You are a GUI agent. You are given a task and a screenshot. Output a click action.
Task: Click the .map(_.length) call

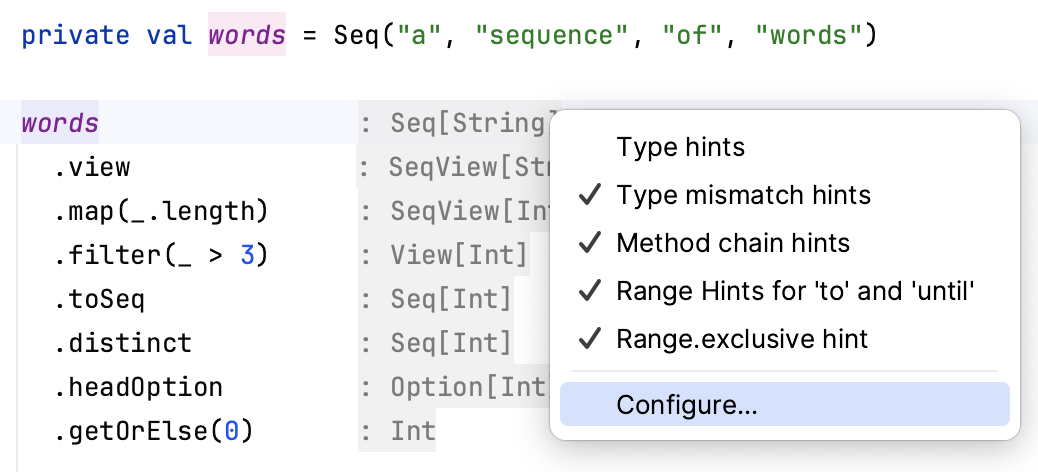click(161, 212)
